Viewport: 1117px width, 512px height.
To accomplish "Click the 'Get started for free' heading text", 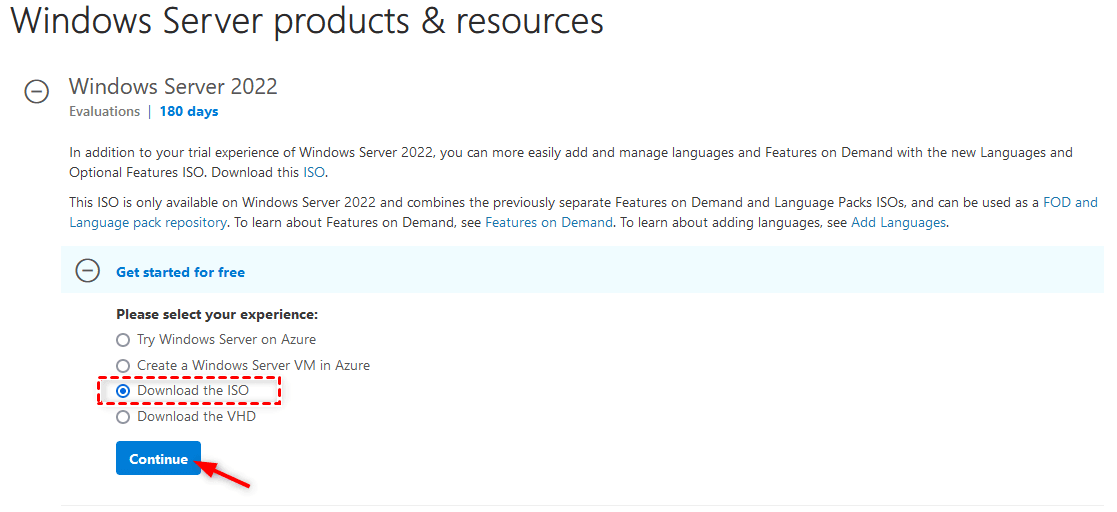I will coord(180,272).
